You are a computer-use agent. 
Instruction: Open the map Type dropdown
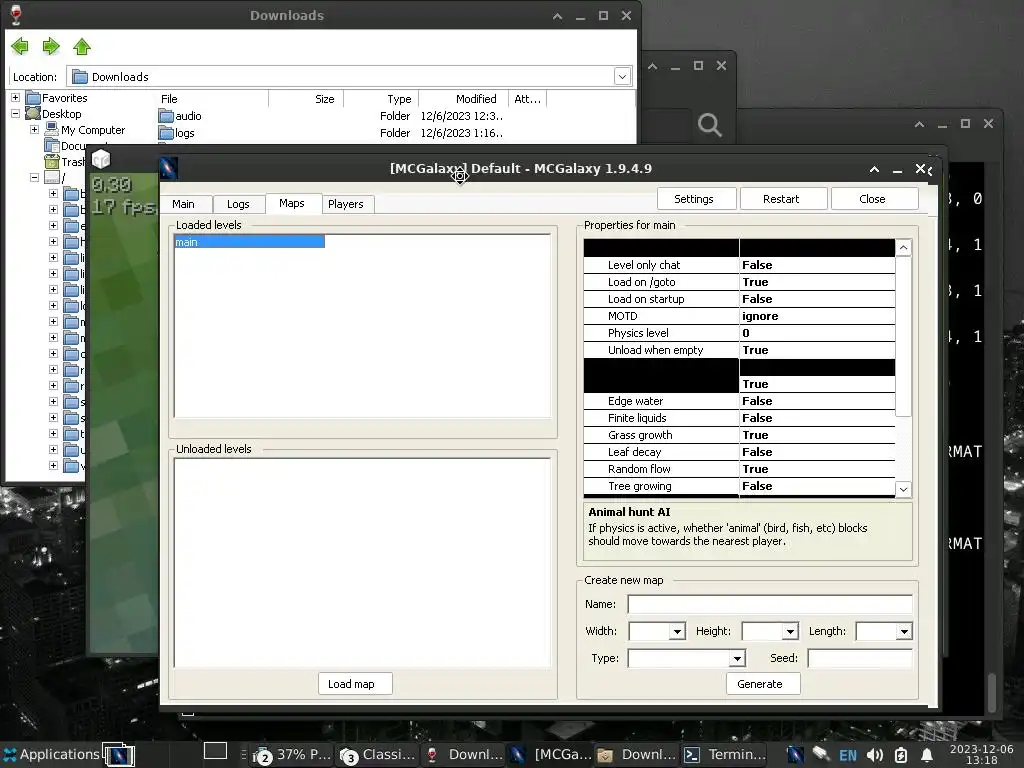737,658
